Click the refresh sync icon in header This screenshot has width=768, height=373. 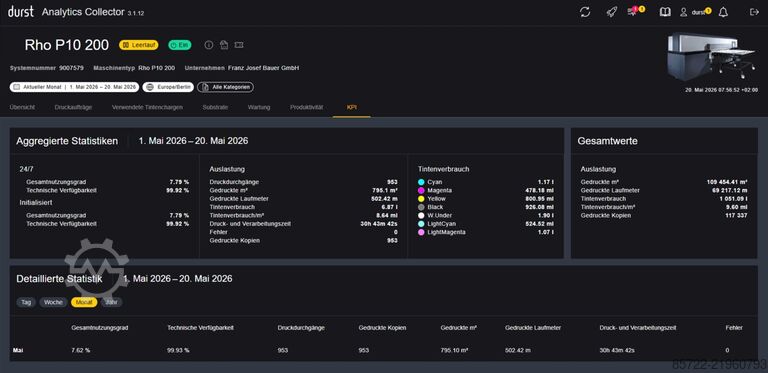click(585, 12)
